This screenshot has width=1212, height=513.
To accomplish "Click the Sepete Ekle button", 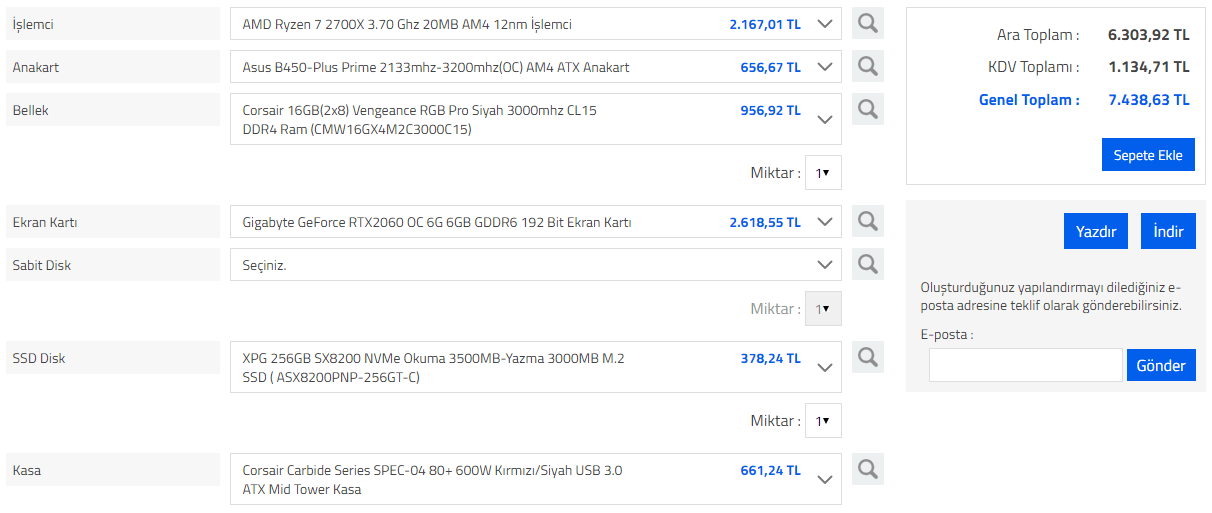I will 1148,155.
